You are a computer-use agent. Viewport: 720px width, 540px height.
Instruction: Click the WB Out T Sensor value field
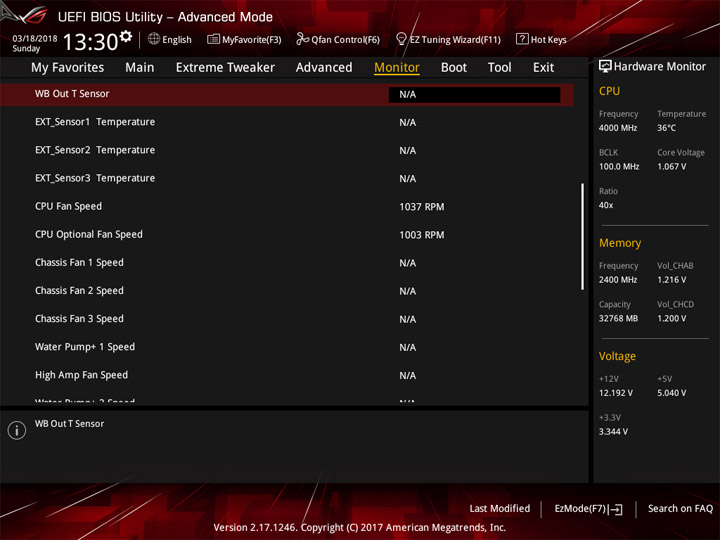pos(474,95)
